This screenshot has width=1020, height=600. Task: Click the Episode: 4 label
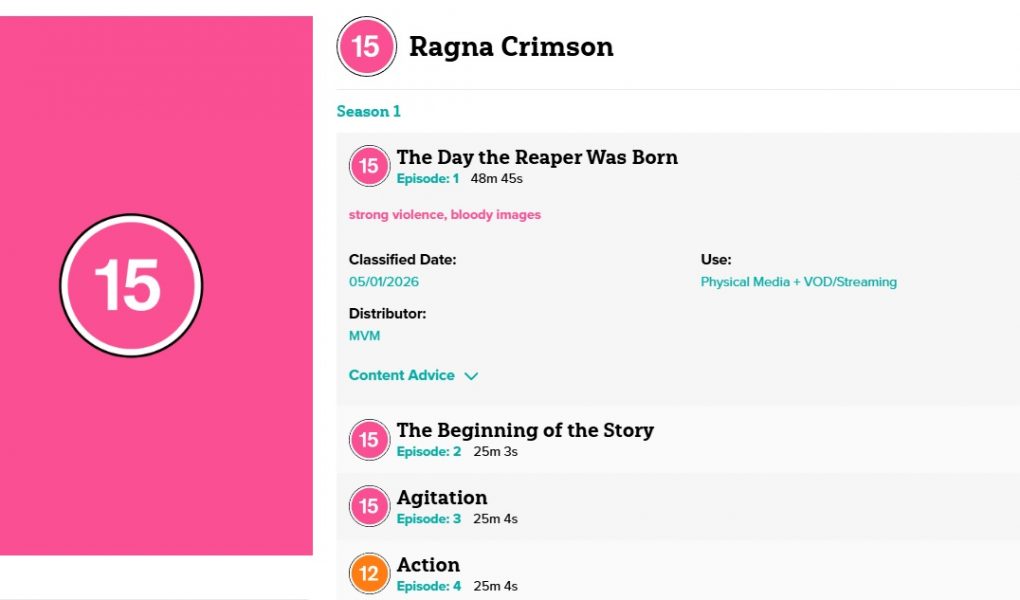[428, 587]
